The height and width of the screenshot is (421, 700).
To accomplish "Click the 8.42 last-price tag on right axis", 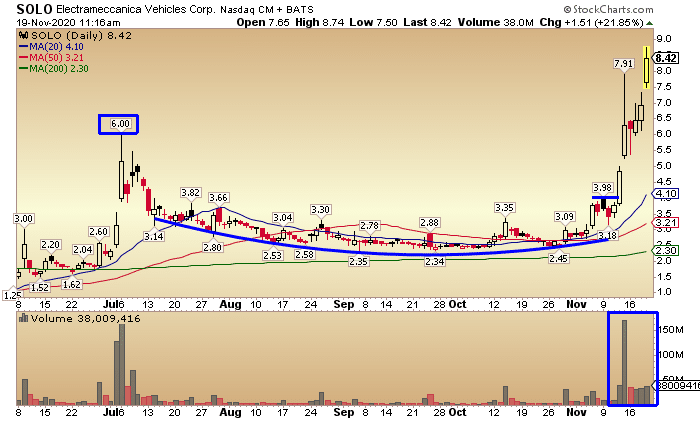I will coord(665,58).
